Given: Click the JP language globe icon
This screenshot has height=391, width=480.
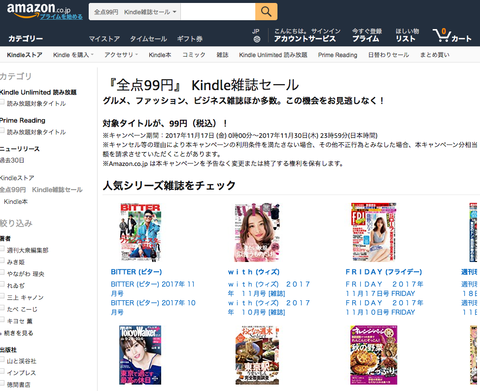Looking at the screenshot, I should 256,39.
